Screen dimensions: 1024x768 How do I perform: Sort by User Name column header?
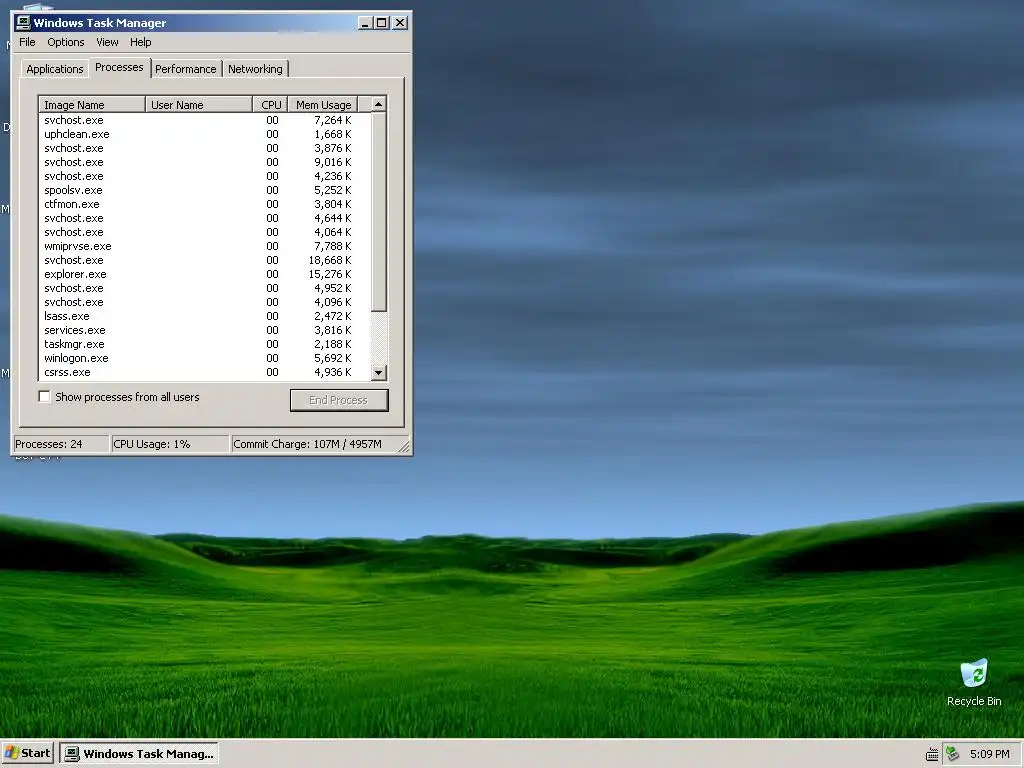point(199,104)
